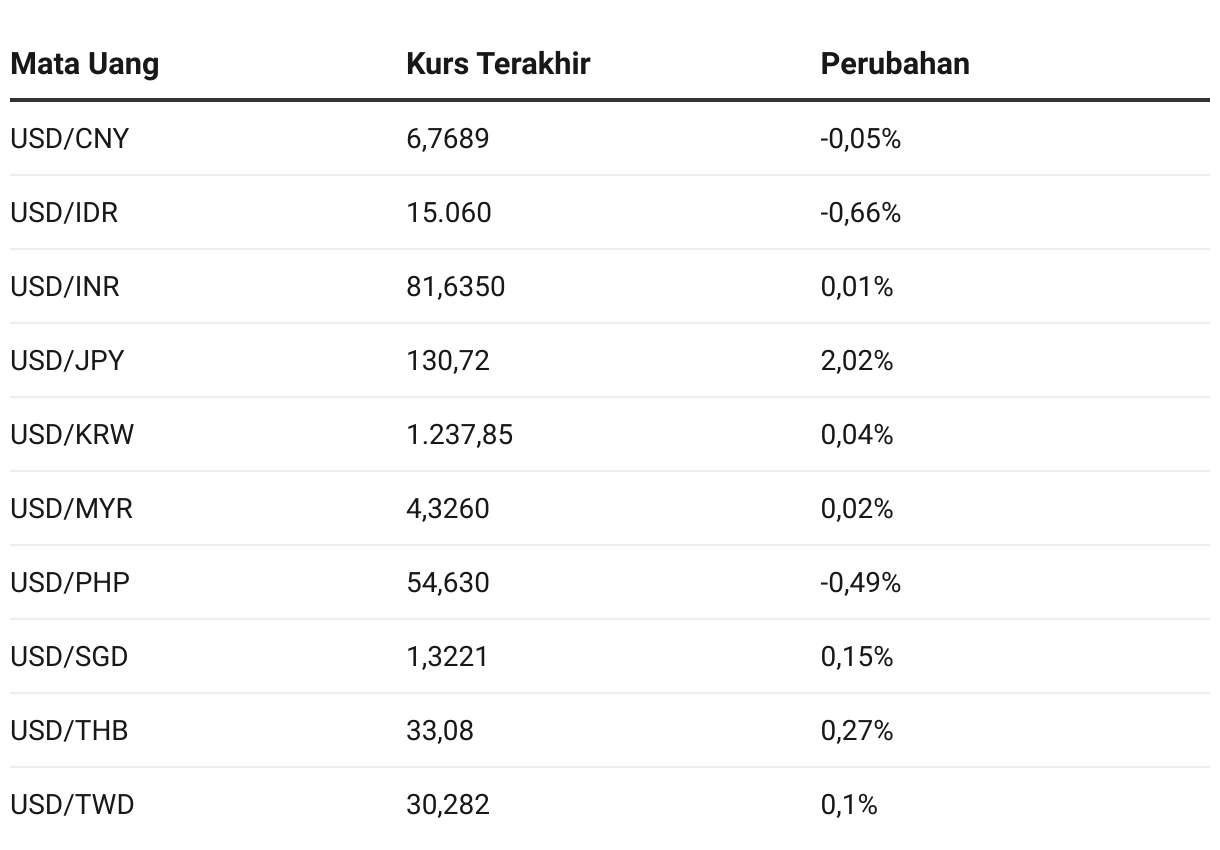The height and width of the screenshot is (850, 1220).
Task: Click the USD/THB currency pair
Action: tap(69, 730)
